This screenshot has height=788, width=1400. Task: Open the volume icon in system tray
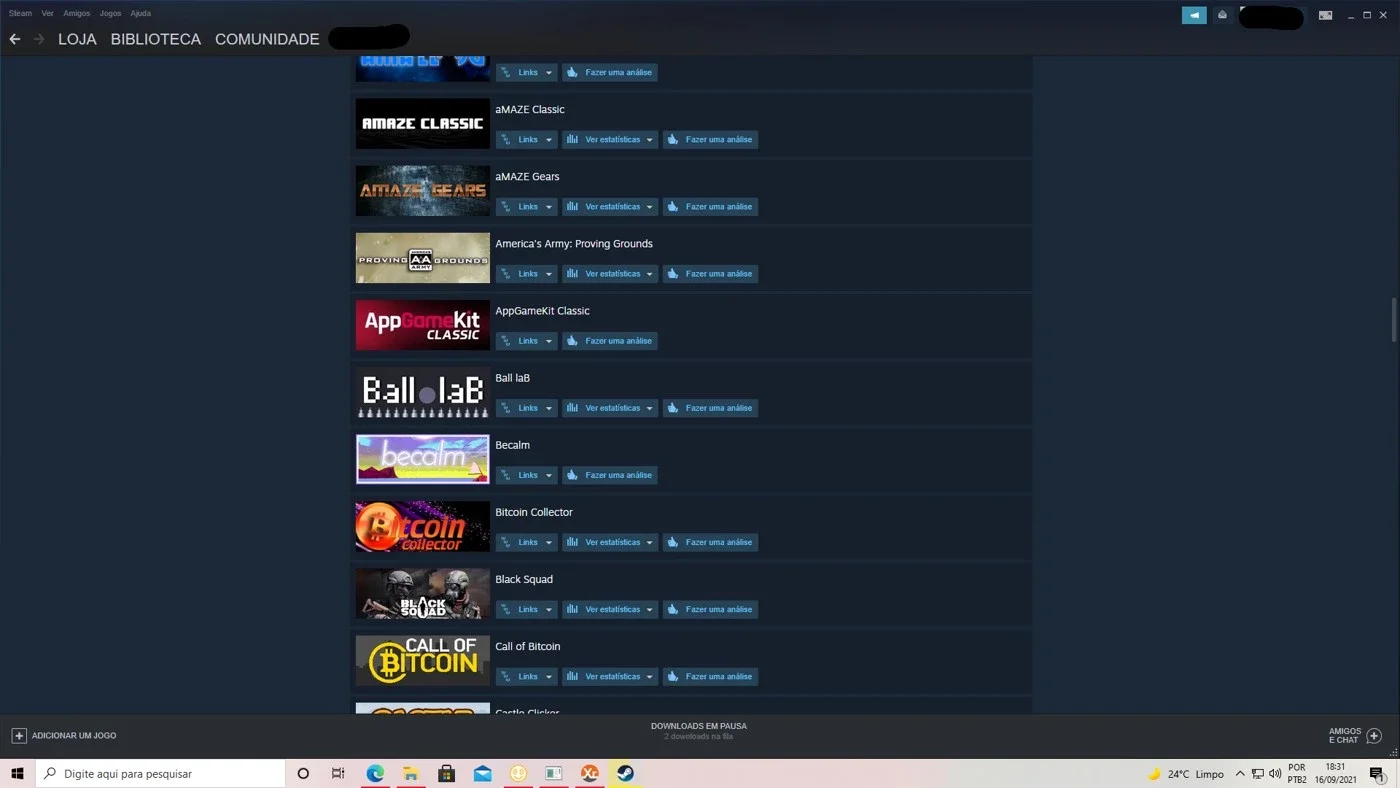coord(1275,774)
